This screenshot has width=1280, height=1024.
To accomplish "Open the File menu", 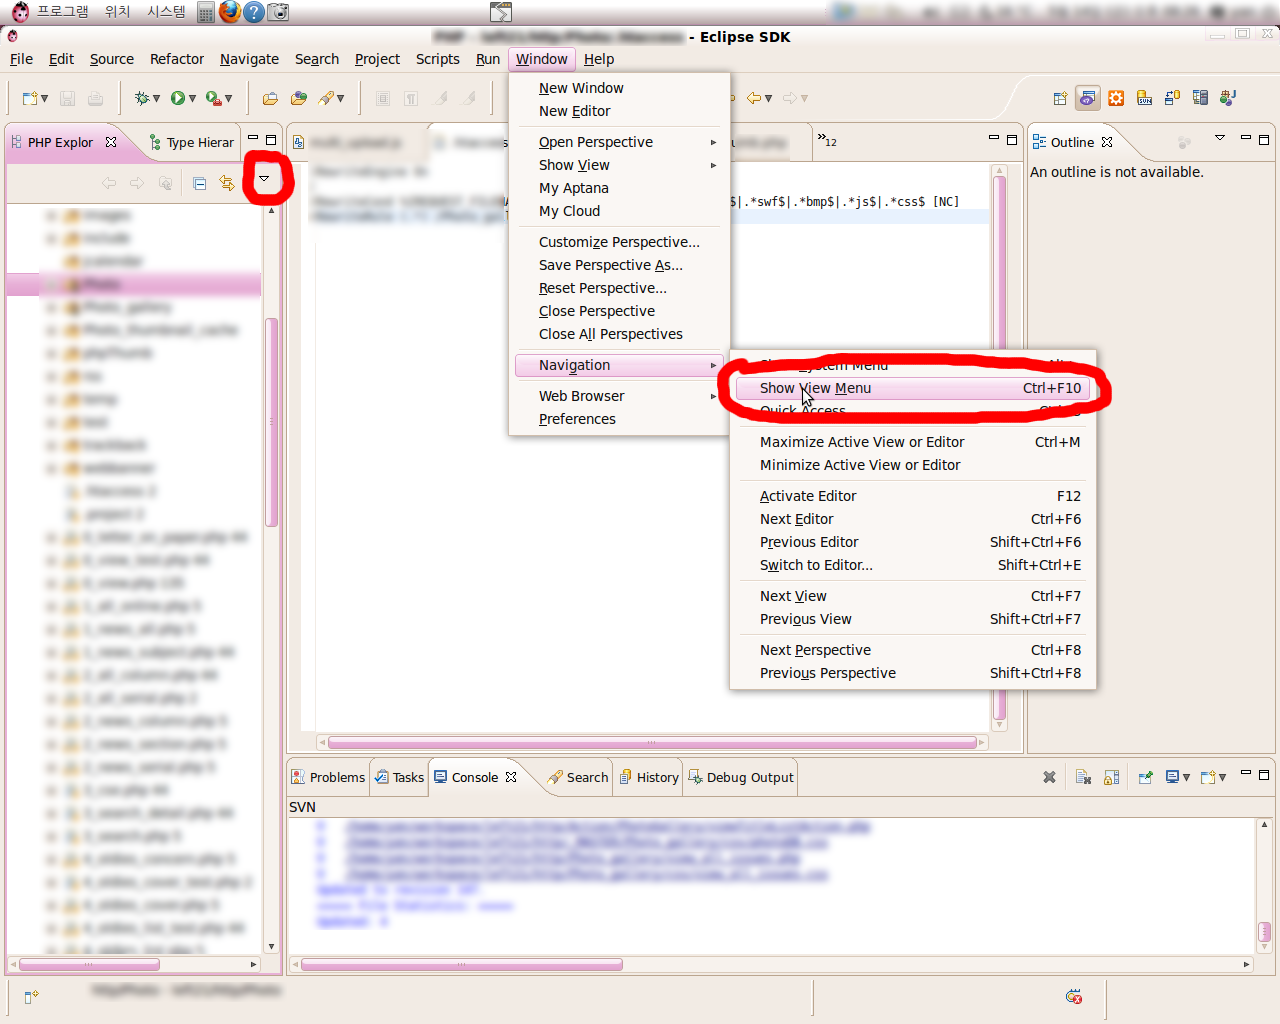I will tap(21, 59).
